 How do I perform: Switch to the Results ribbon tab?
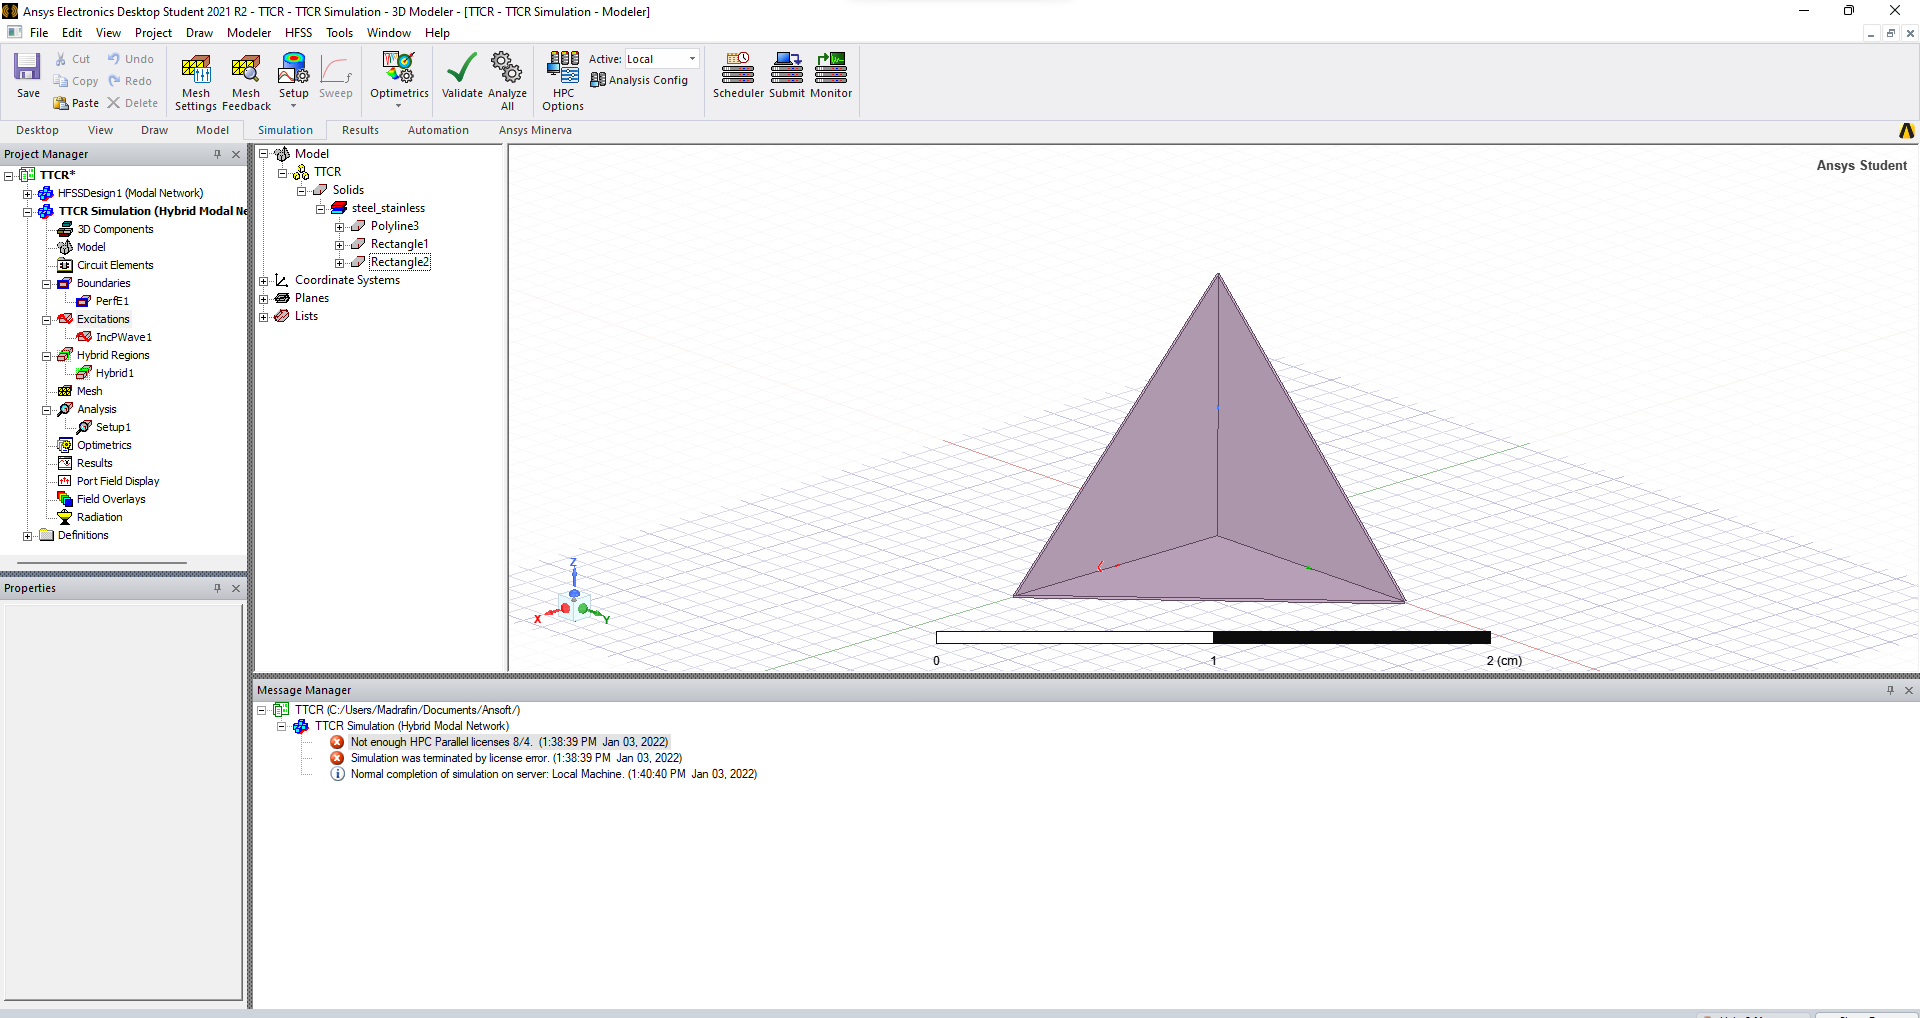coord(360,130)
